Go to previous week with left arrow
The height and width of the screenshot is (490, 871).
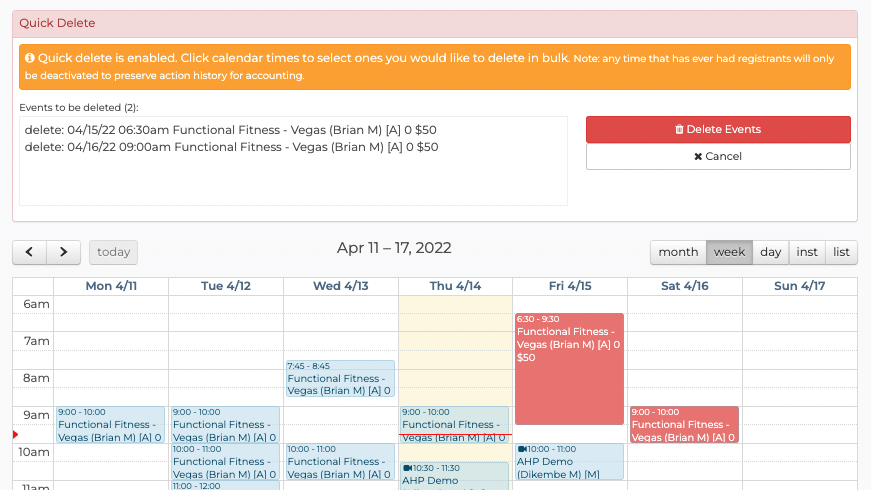point(29,252)
